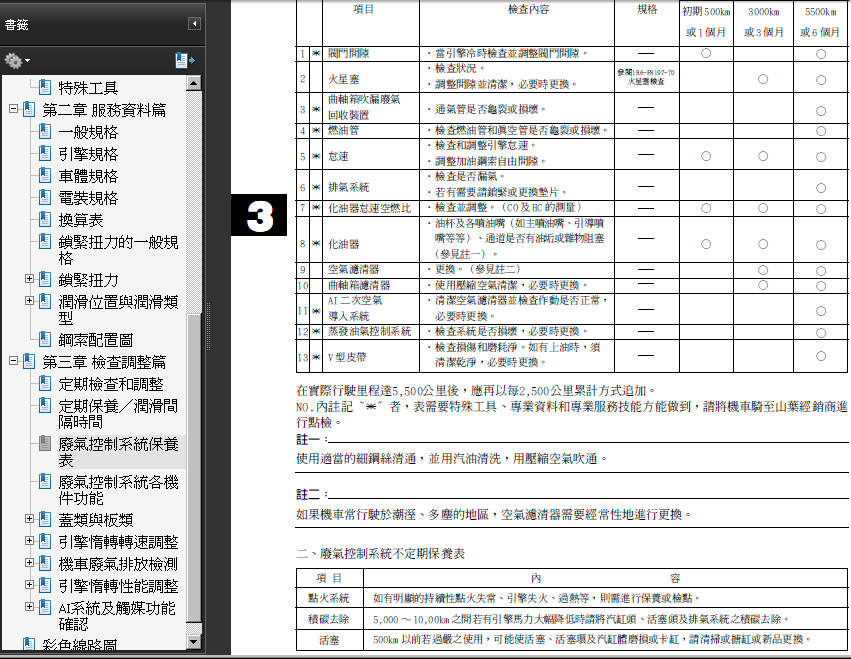
Task: Open the 引擎規格 bookmark
Action: tap(88, 154)
